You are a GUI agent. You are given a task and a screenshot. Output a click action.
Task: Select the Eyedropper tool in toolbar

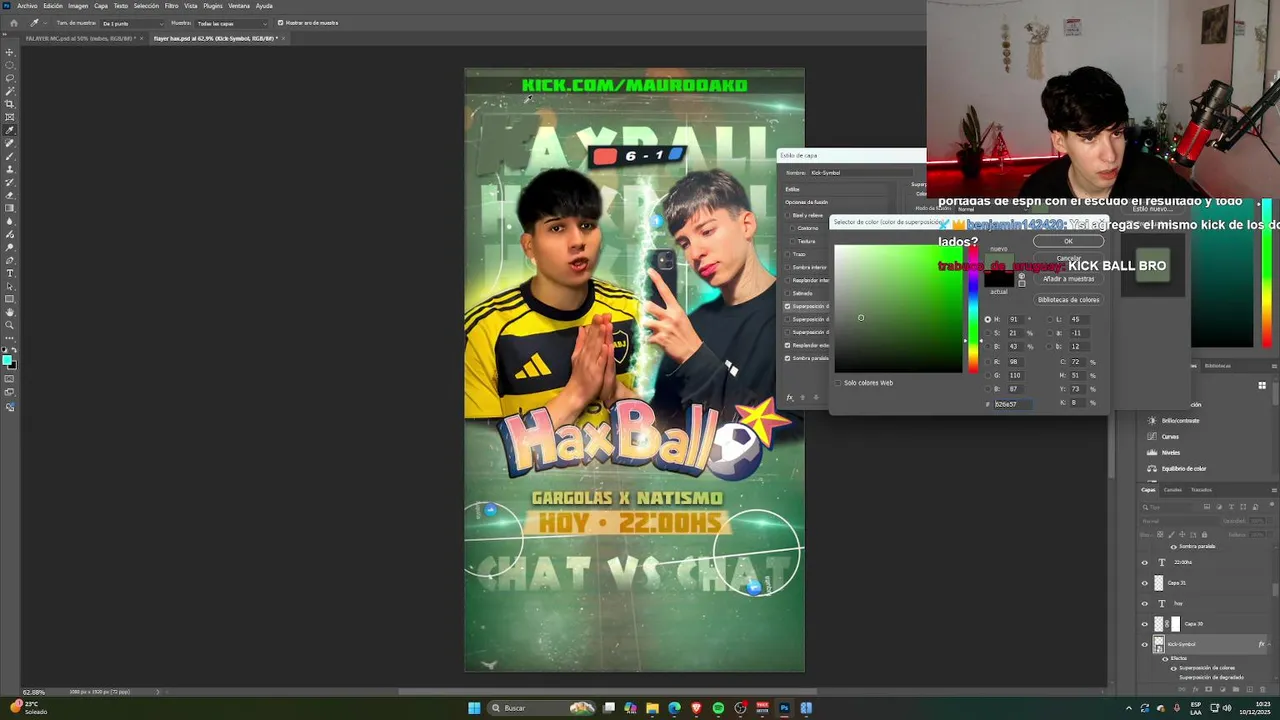(10, 130)
